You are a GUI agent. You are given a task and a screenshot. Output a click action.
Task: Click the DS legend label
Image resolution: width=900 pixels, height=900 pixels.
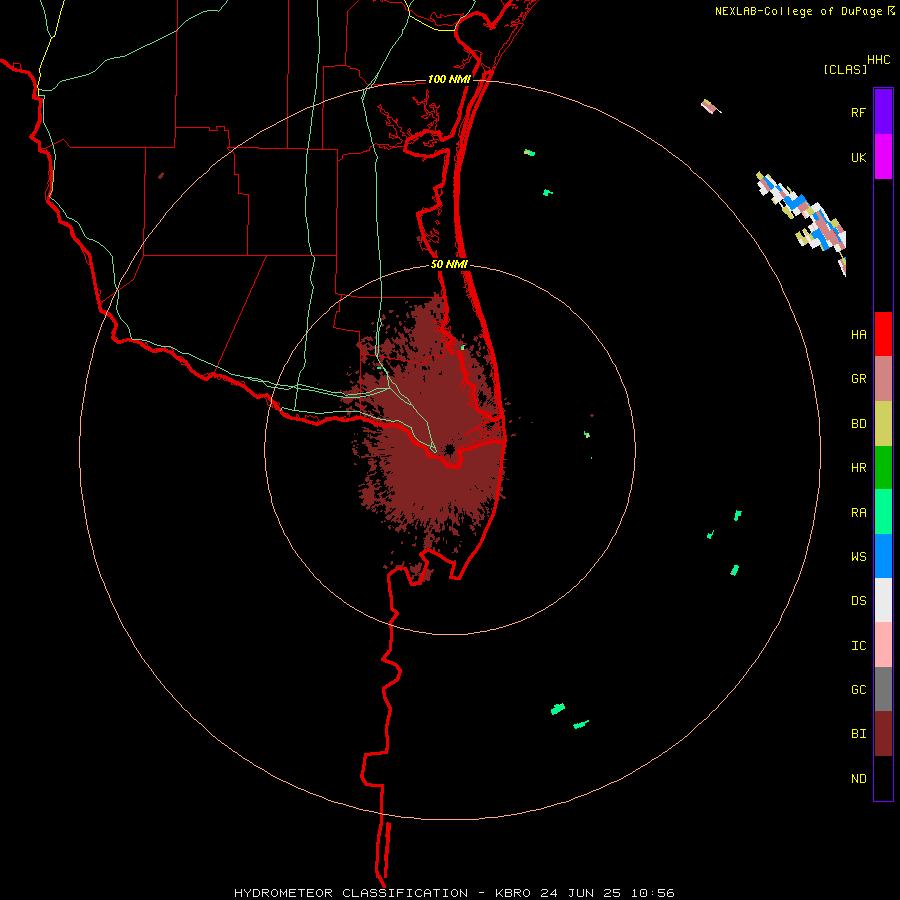point(858,601)
